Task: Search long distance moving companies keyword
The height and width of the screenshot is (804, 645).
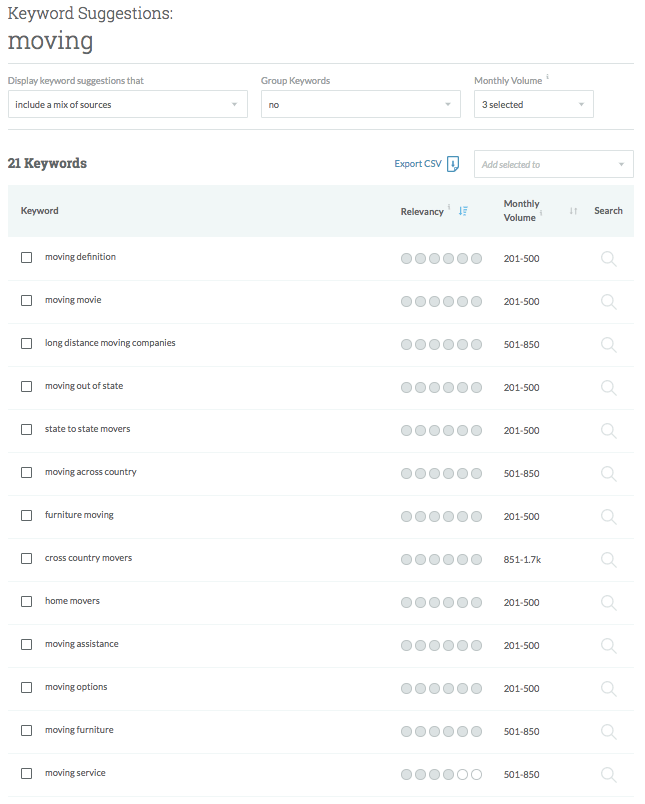Action: tap(609, 345)
